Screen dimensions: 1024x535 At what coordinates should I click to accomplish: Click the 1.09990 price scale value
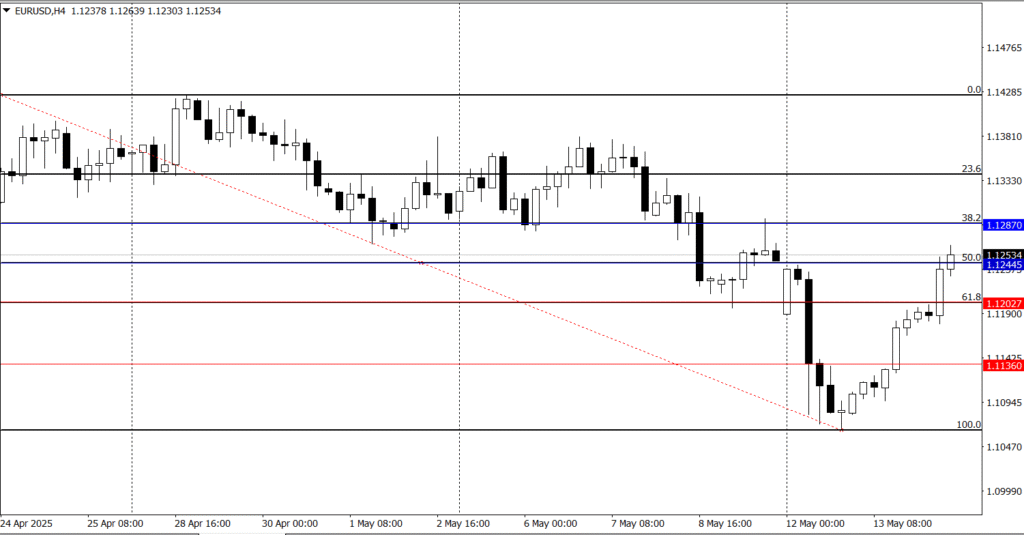pos(1005,491)
